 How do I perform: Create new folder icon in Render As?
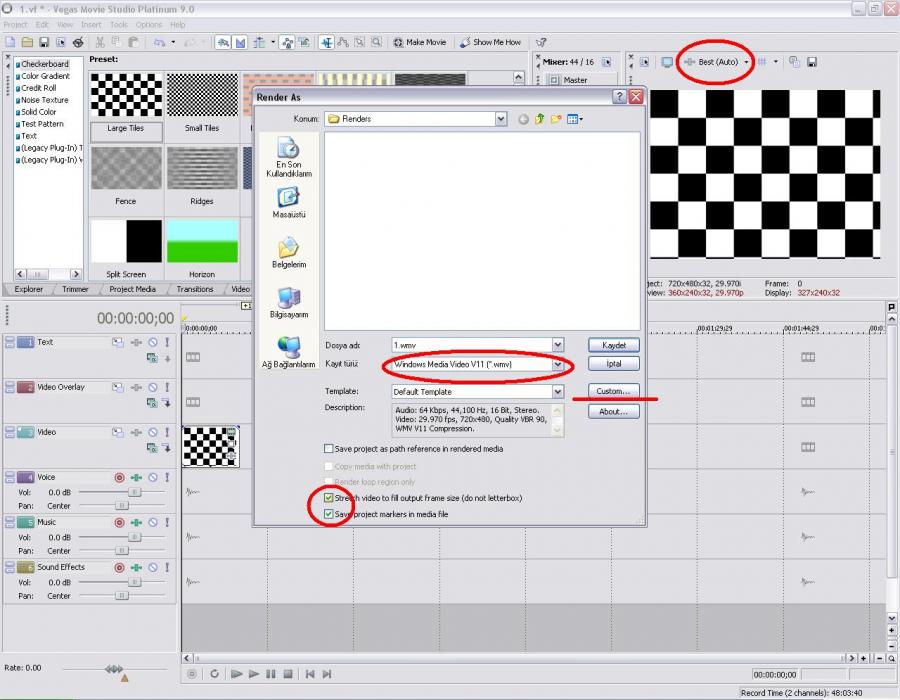pyautogui.click(x=556, y=119)
